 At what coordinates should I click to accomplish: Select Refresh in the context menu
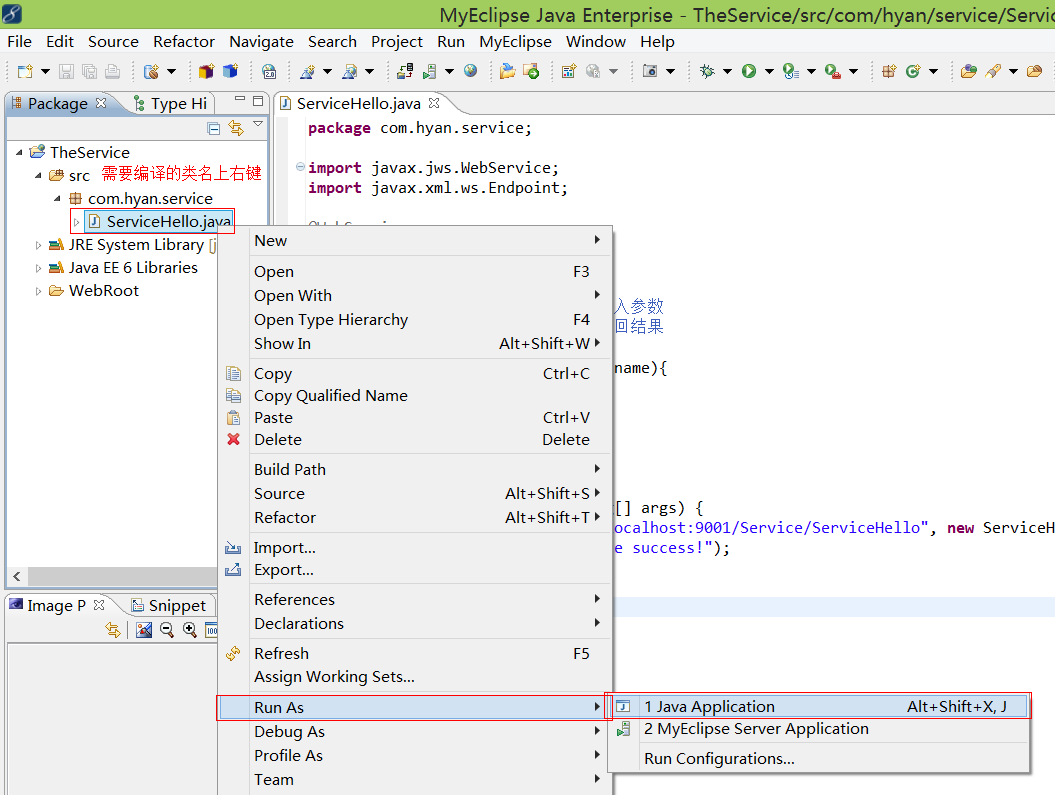coord(281,653)
